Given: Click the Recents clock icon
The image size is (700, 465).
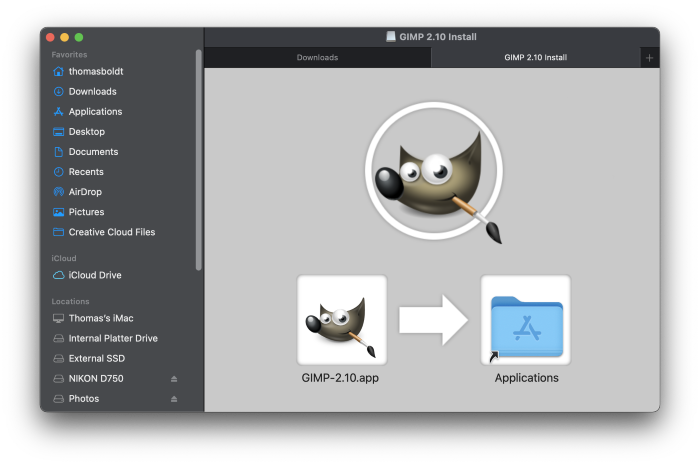Looking at the screenshot, I should 58,172.
